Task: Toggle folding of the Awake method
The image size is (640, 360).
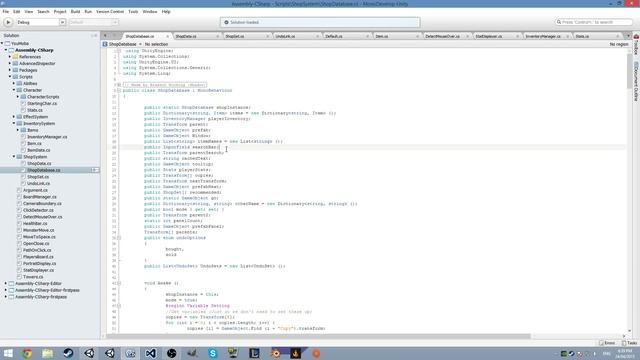Action: (x=119, y=283)
